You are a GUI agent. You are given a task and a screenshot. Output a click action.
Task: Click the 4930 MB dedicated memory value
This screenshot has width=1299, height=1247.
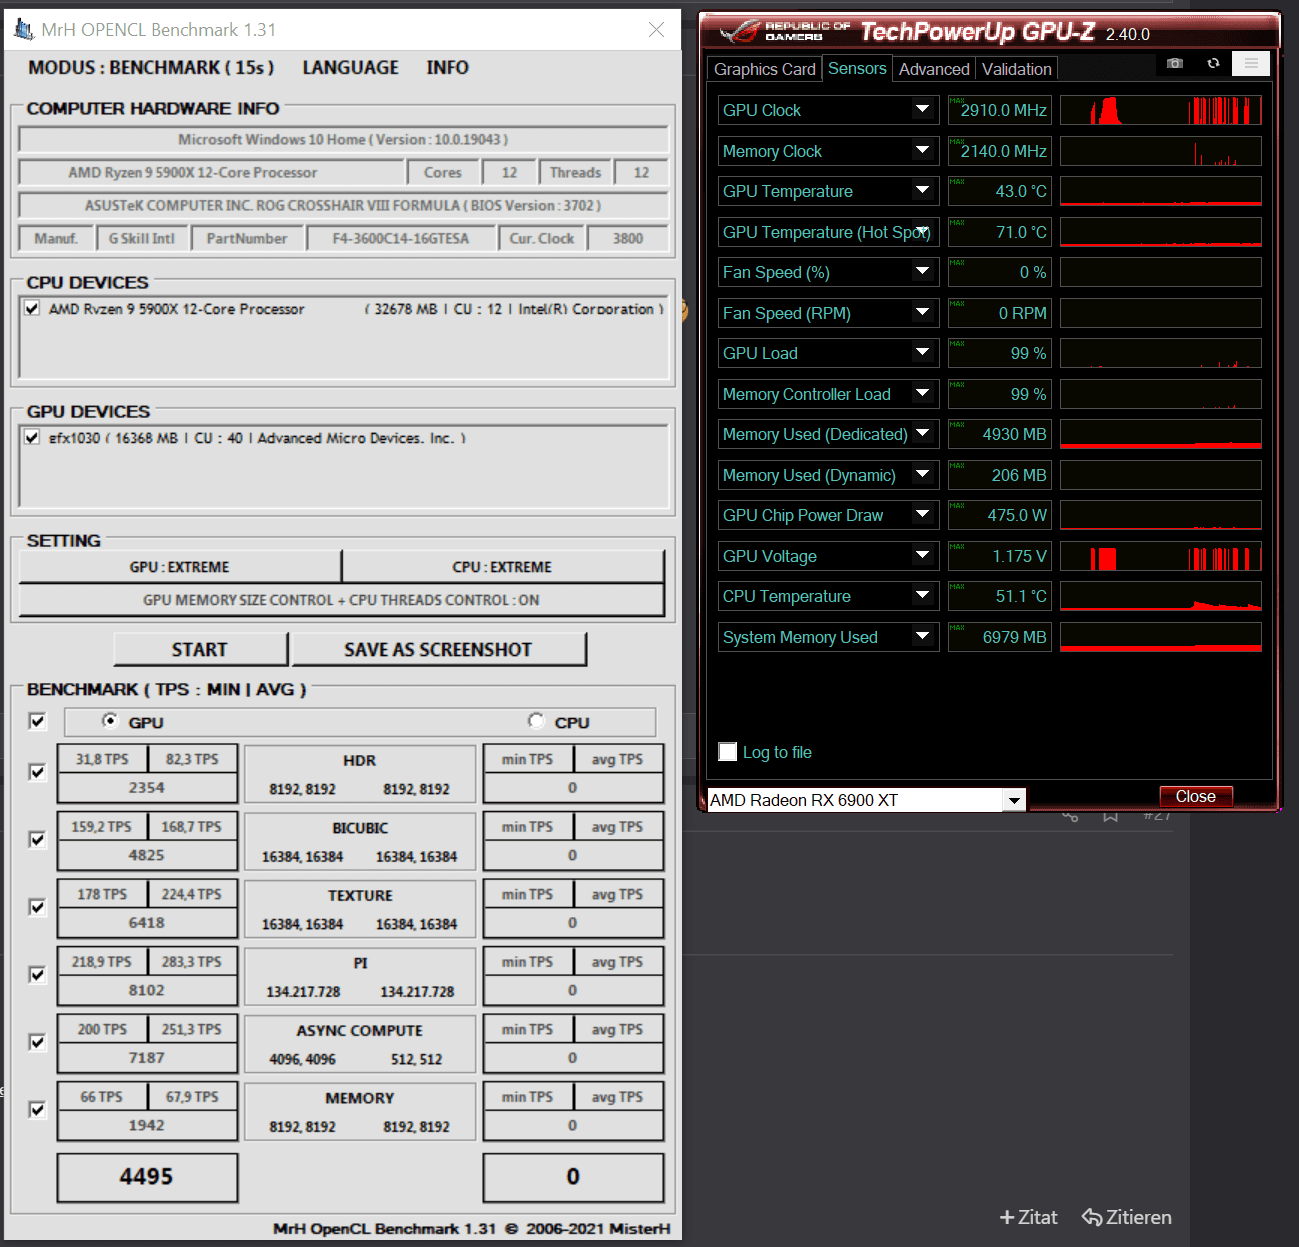pos(1000,433)
